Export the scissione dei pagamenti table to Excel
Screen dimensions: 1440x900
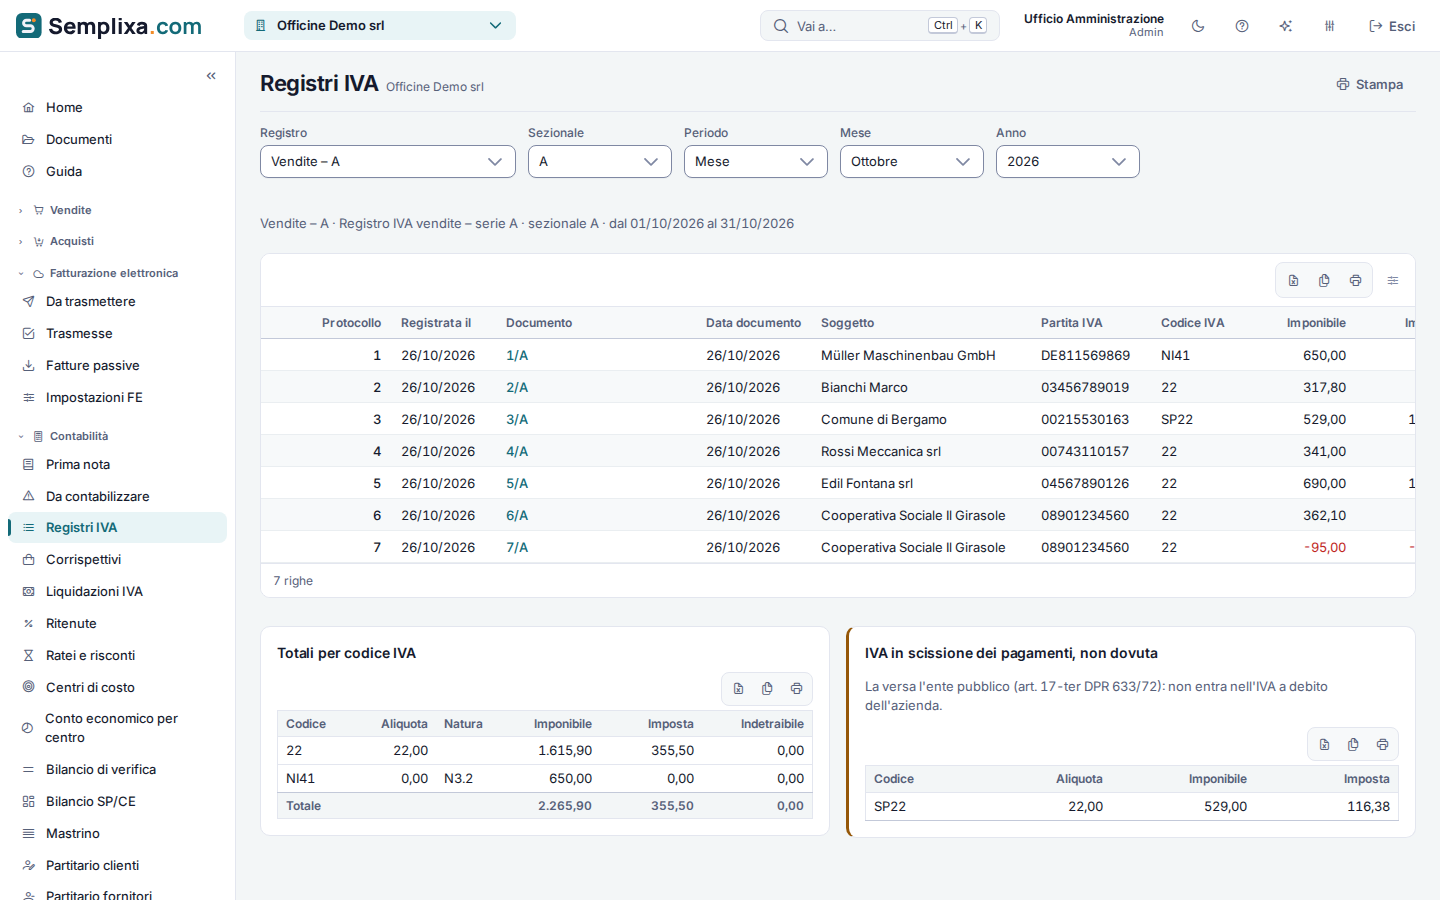[1324, 745]
